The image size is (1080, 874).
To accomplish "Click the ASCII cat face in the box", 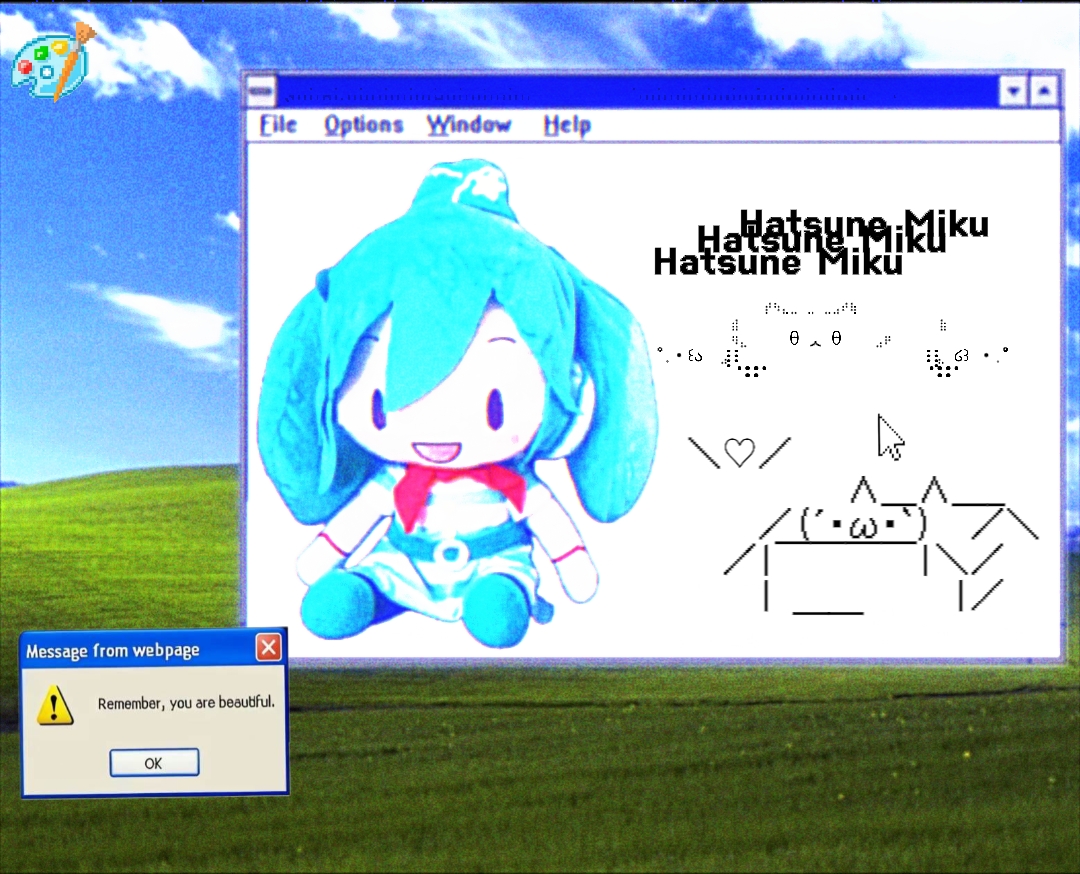I will pyautogui.click(x=862, y=525).
